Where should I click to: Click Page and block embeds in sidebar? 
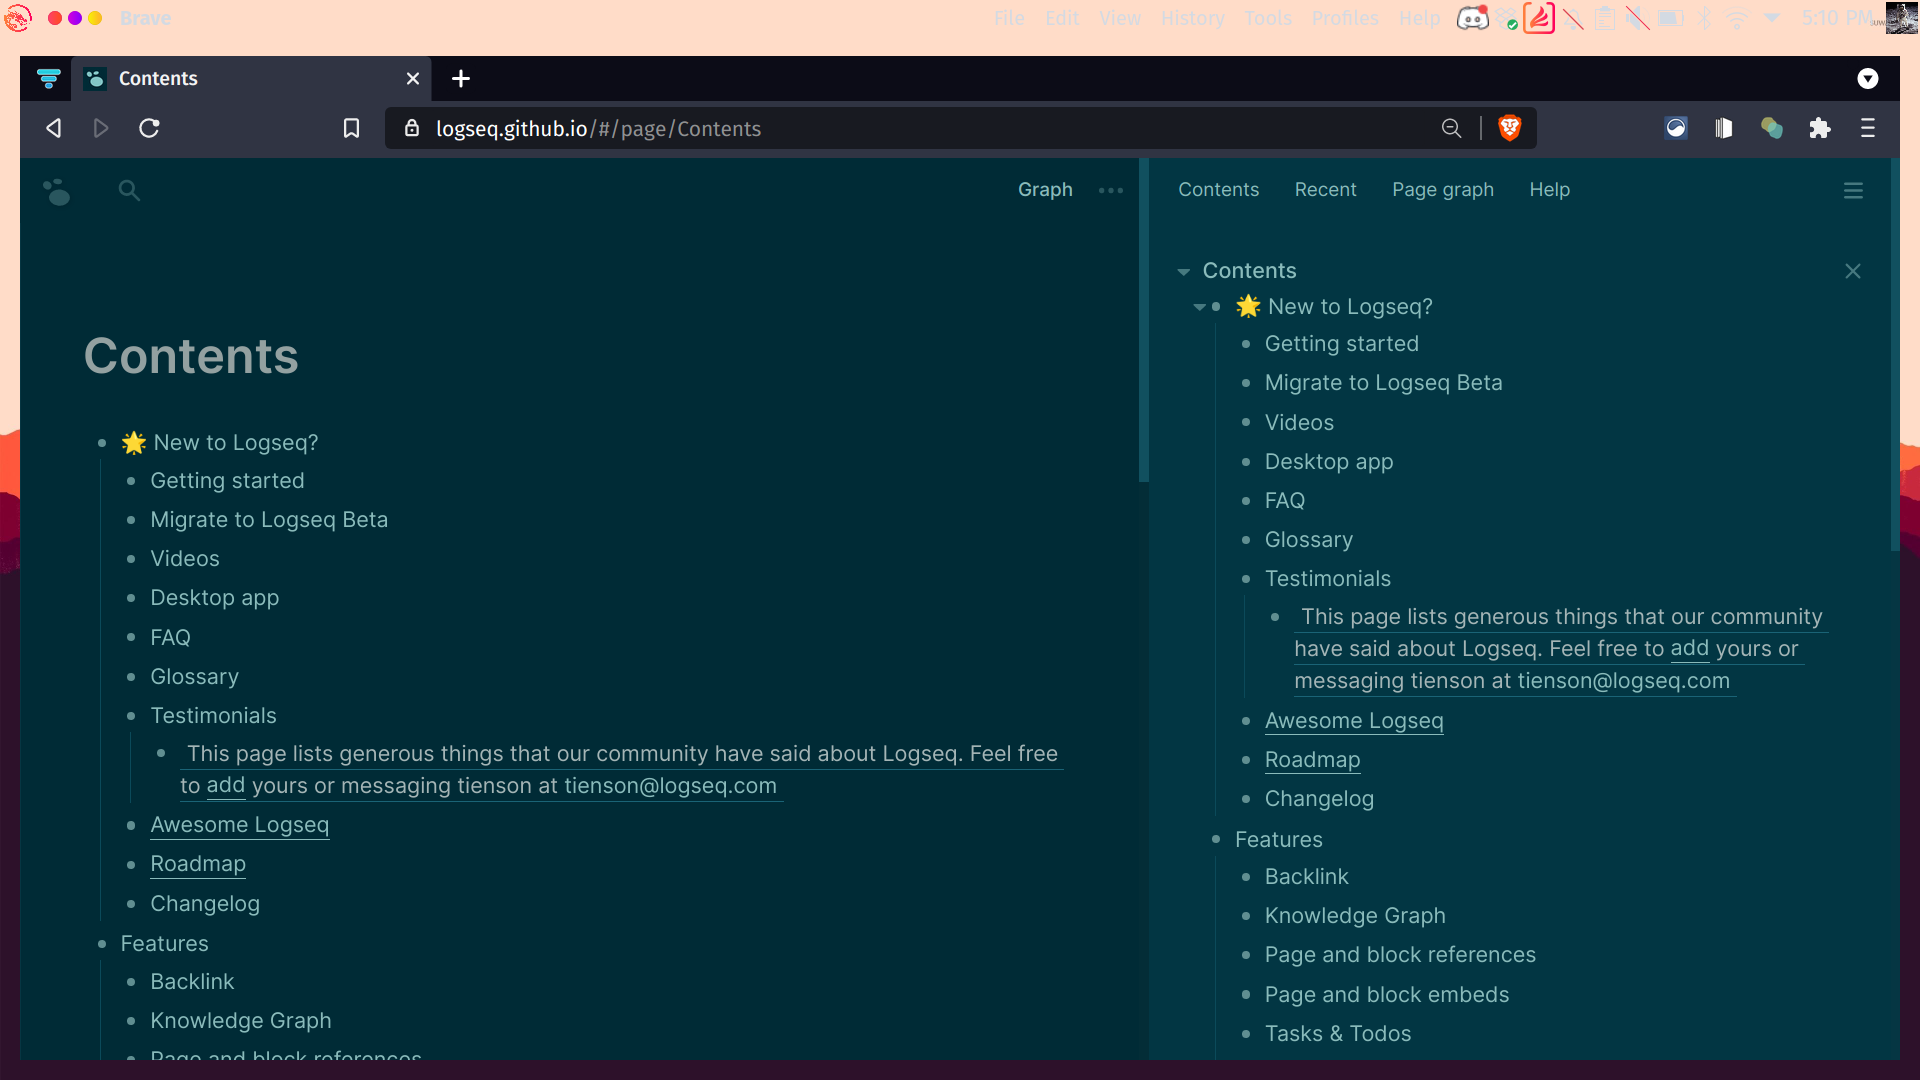[1387, 995]
